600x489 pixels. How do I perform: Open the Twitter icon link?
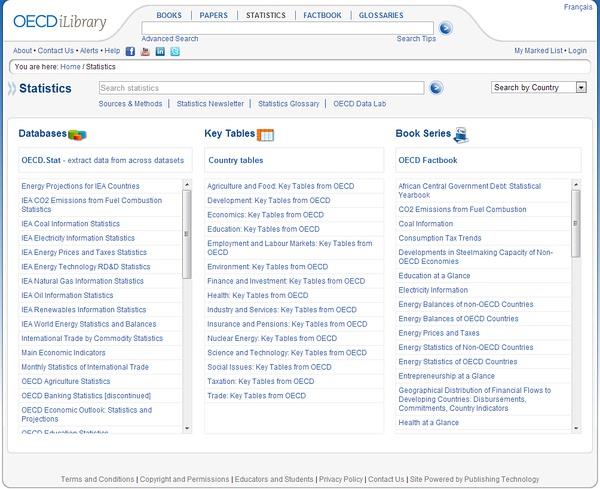point(175,51)
